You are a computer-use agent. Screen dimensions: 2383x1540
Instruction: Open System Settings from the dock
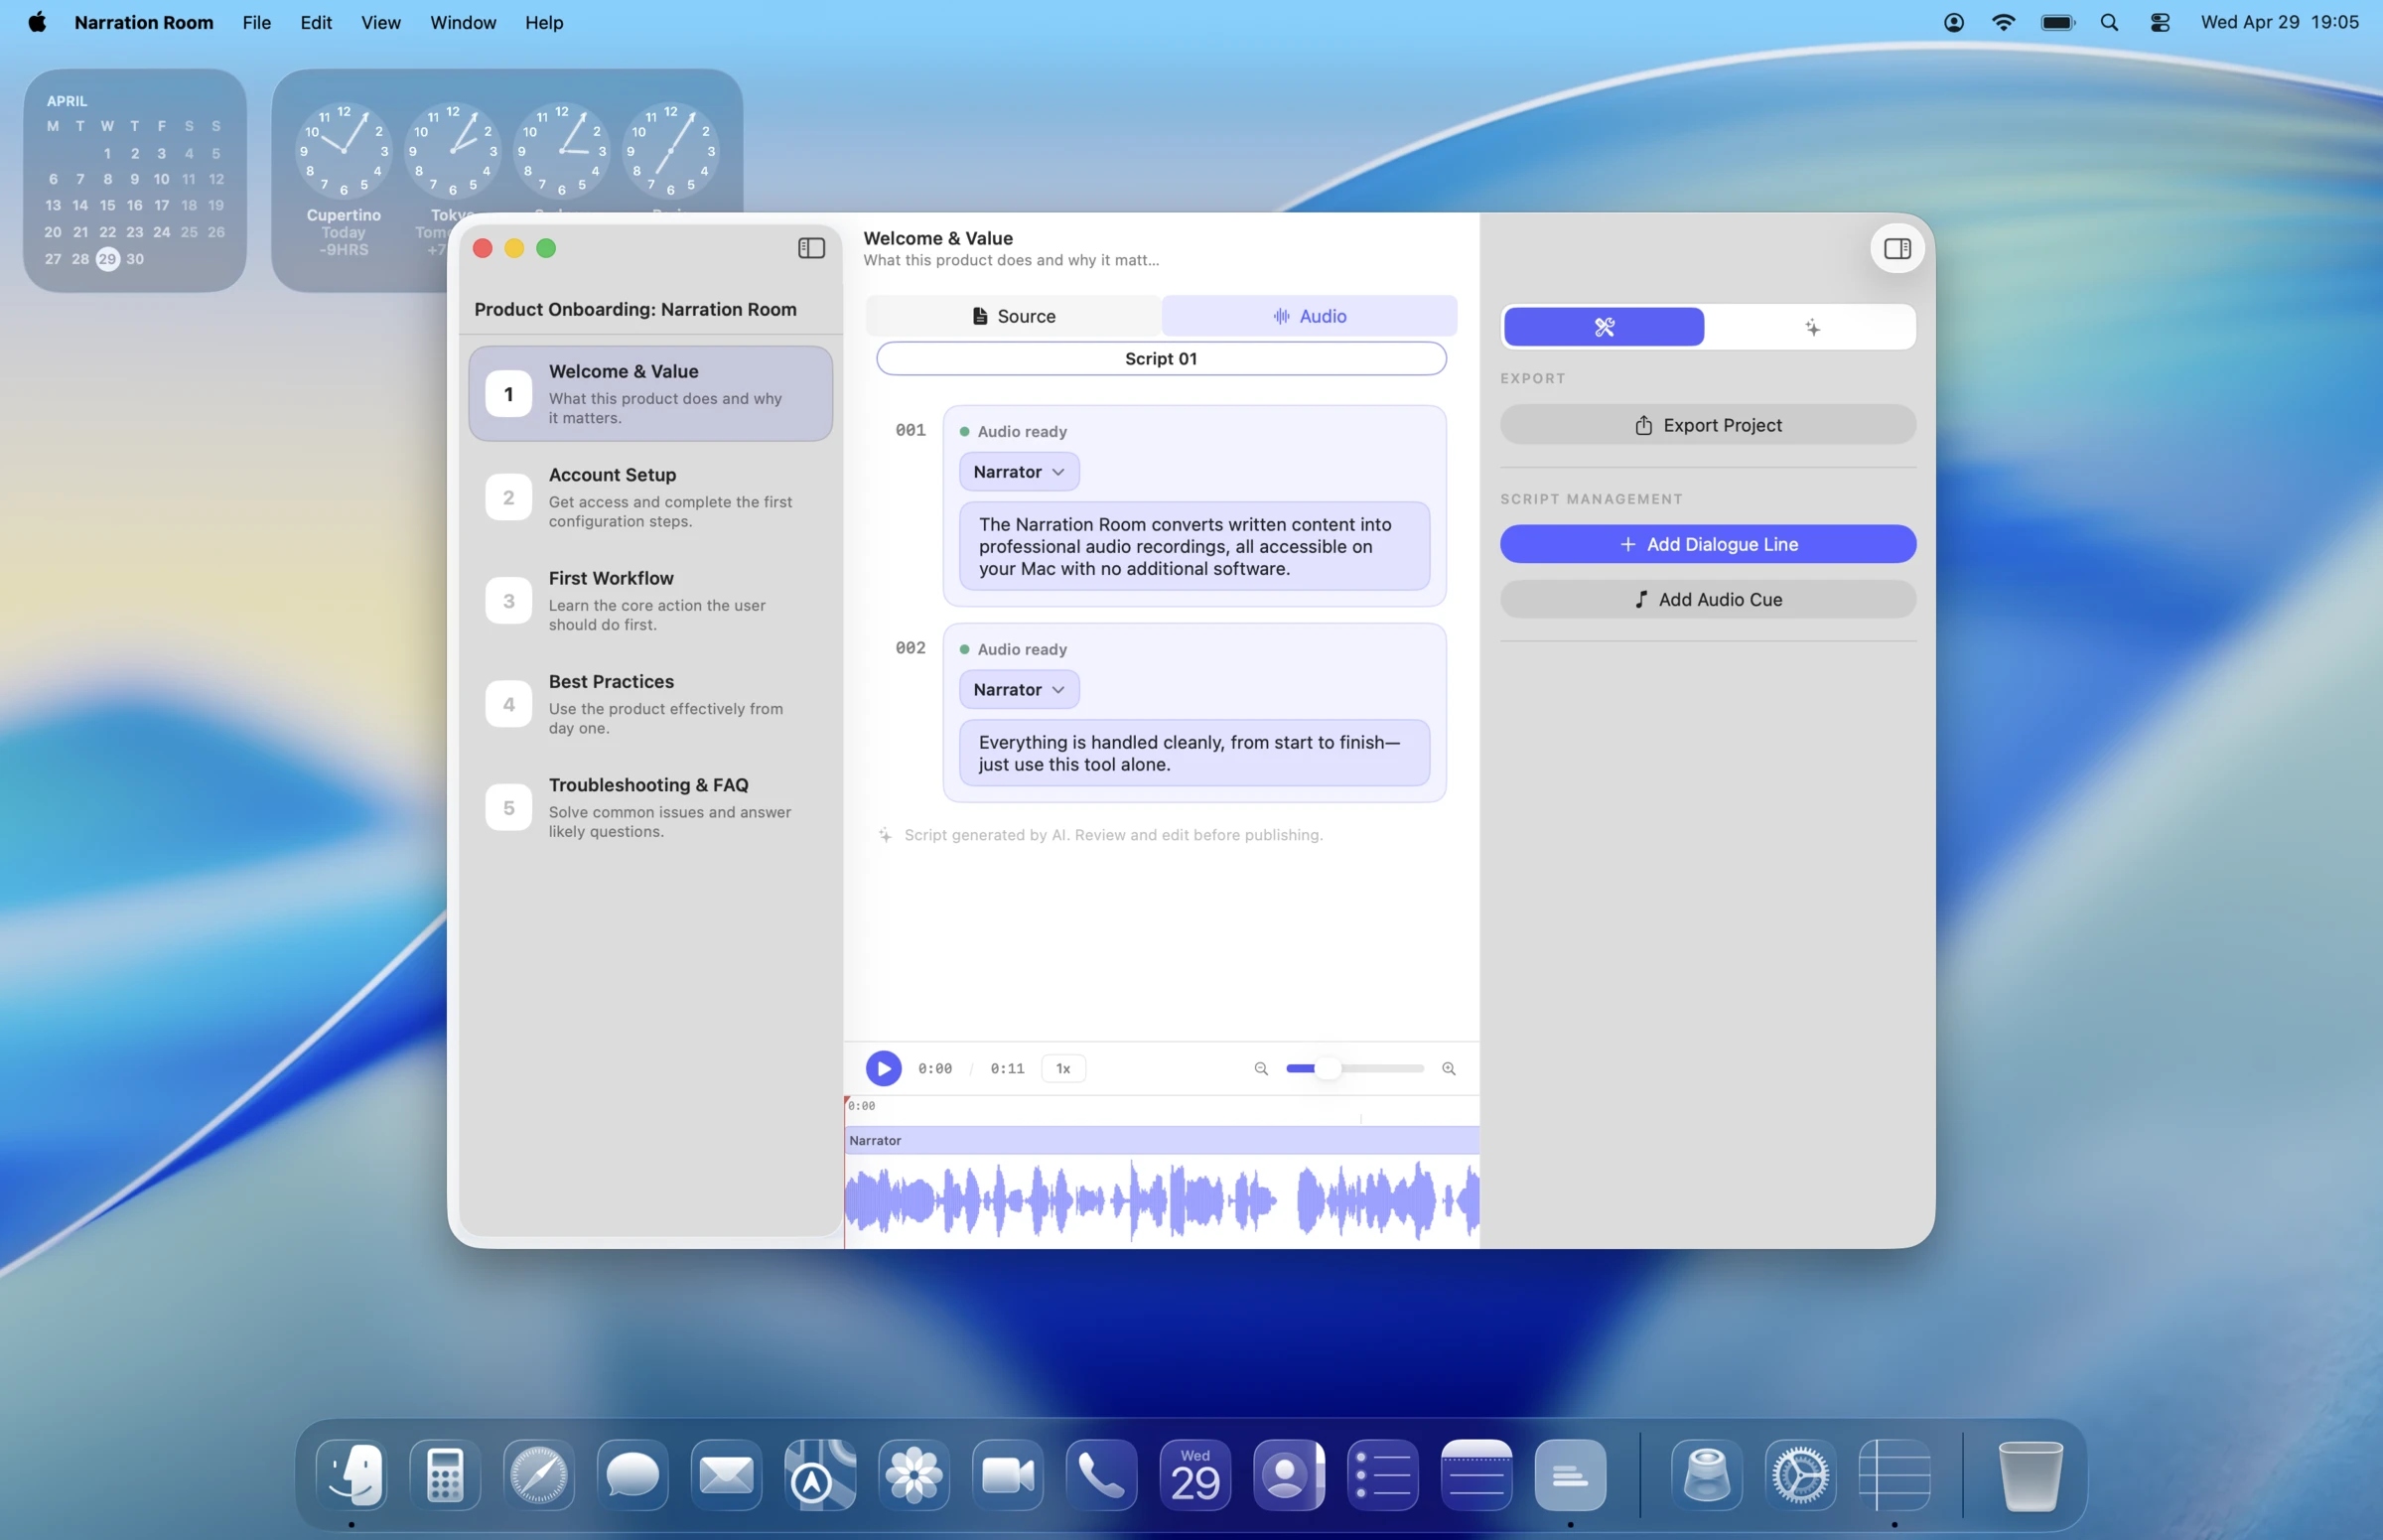tap(1800, 1474)
